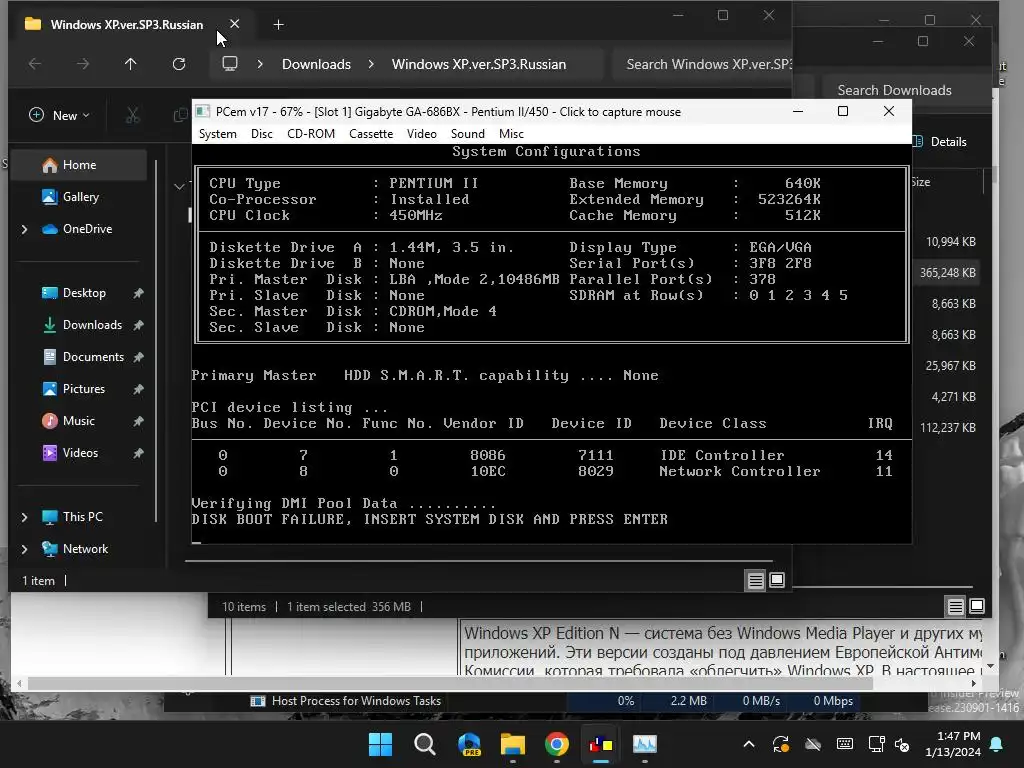This screenshot has width=1024, height=768.
Task: Open the PCem System menu
Action: click(217, 134)
